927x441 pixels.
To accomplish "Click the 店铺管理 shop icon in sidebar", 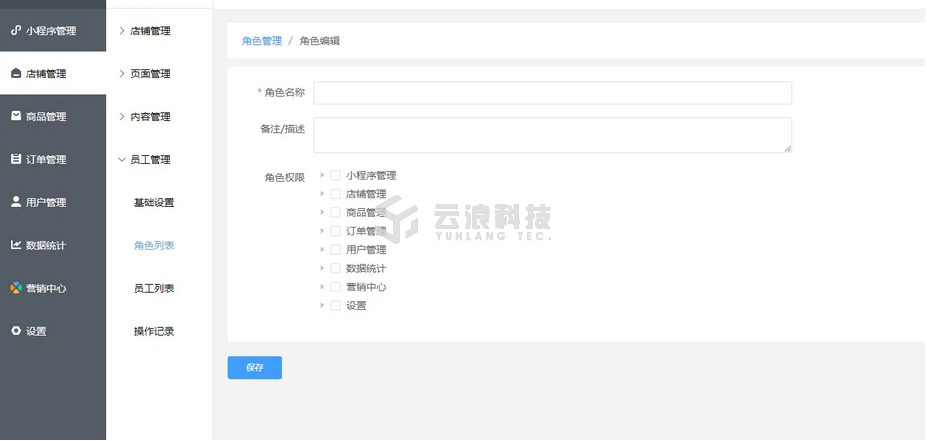I will 16,74.
